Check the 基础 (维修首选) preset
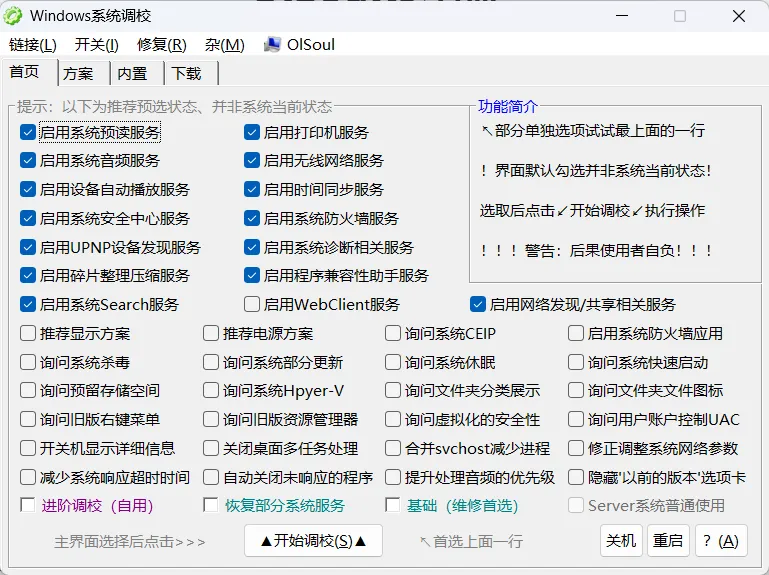This screenshot has height=575, width=769. (x=393, y=505)
